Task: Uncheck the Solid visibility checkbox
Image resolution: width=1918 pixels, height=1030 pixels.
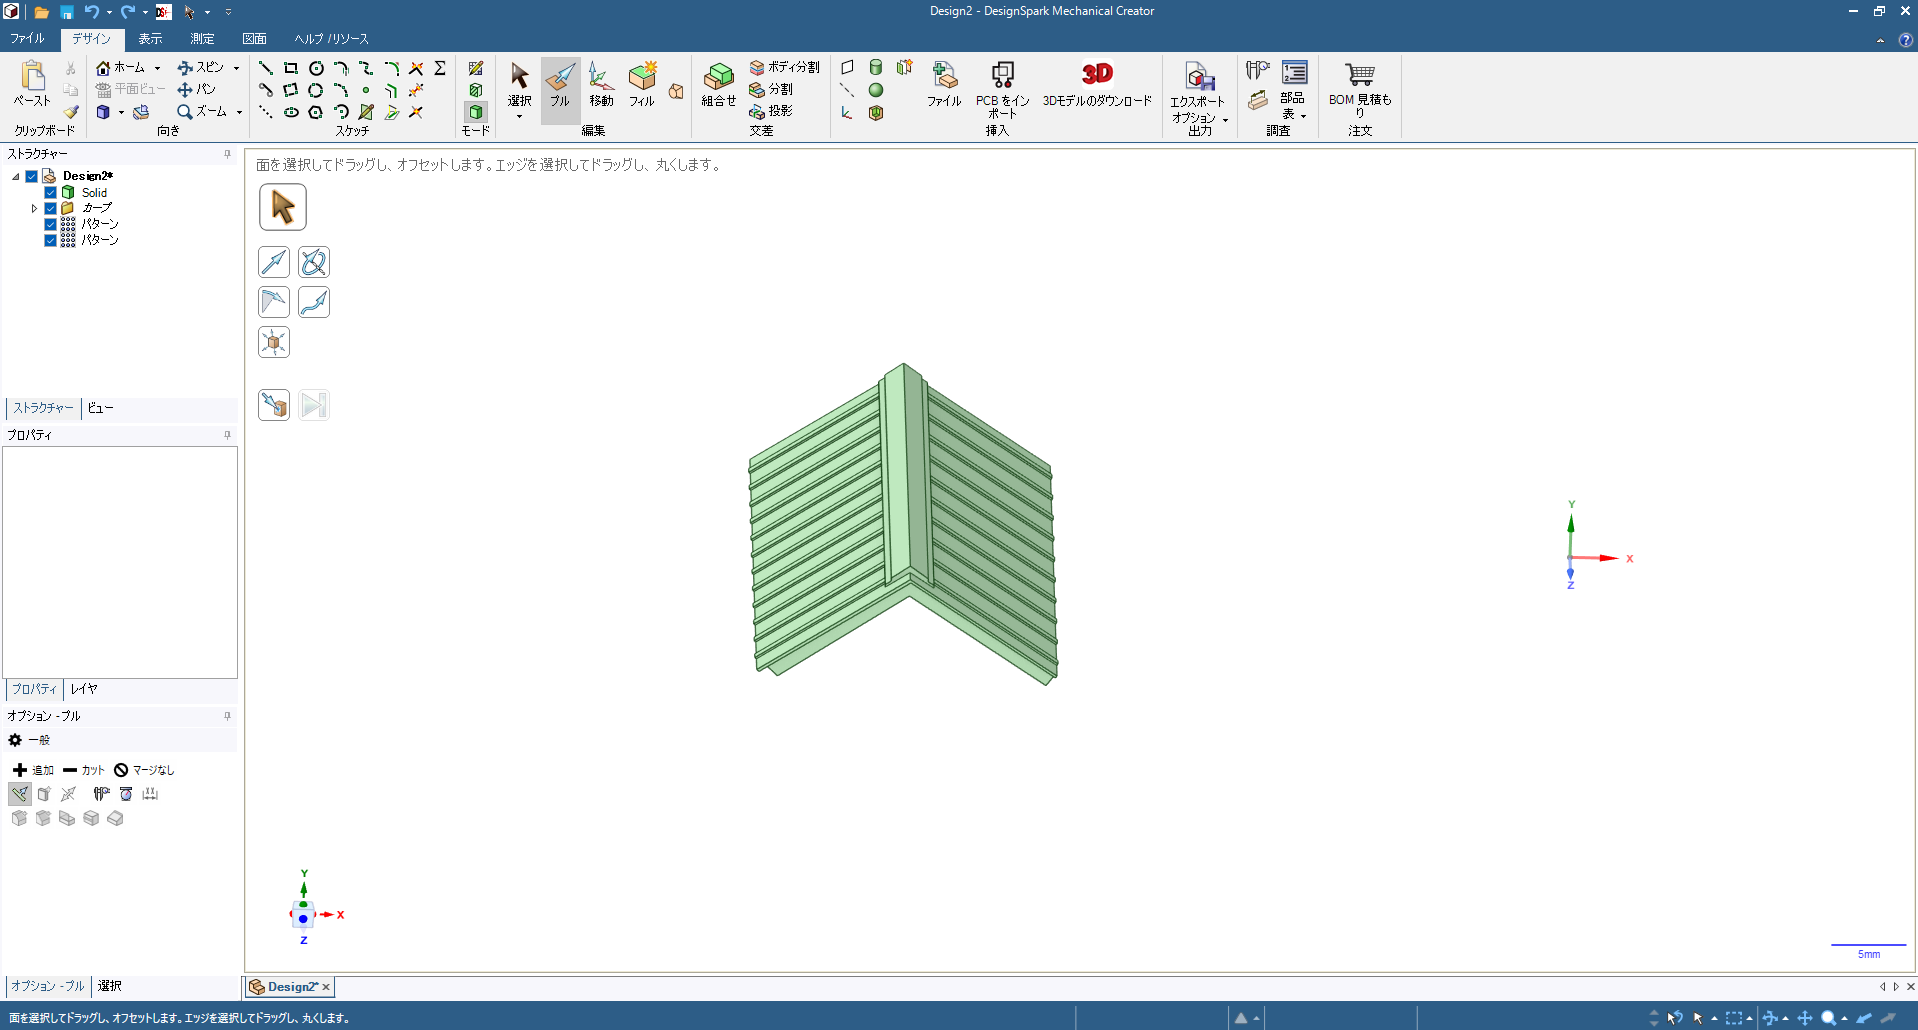Action: coord(50,192)
